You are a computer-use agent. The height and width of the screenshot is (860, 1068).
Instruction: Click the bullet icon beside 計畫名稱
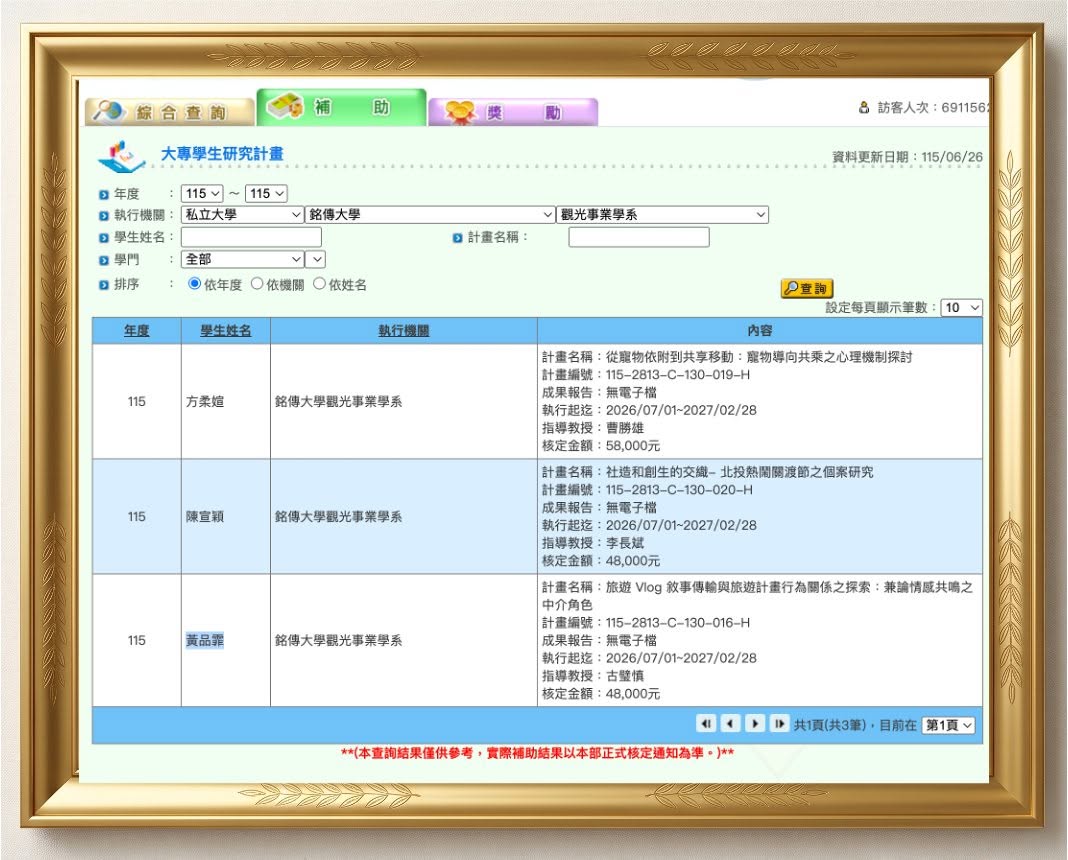pyautogui.click(x=458, y=238)
